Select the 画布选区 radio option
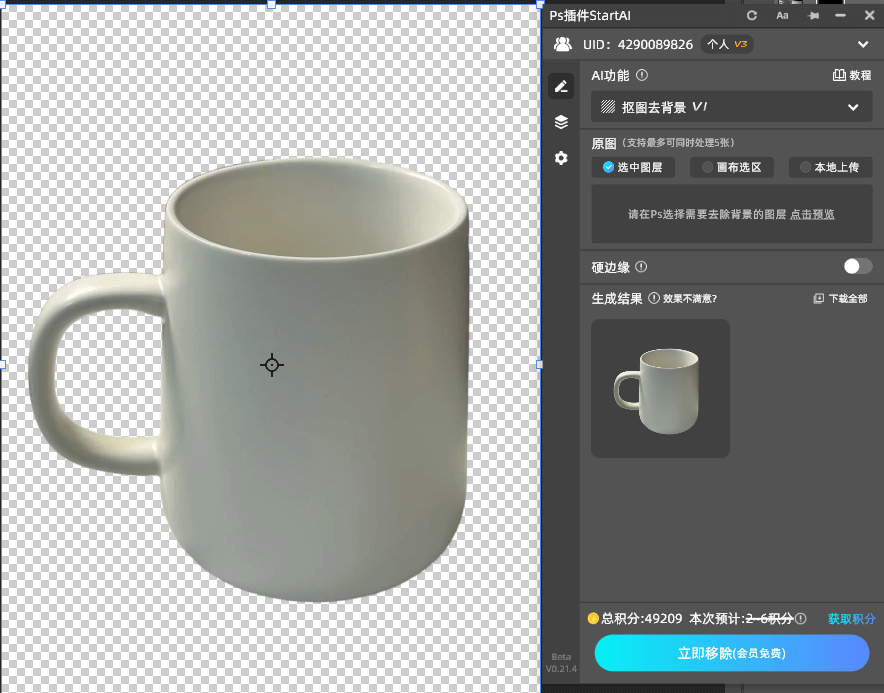884x693 pixels. click(x=731, y=167)
